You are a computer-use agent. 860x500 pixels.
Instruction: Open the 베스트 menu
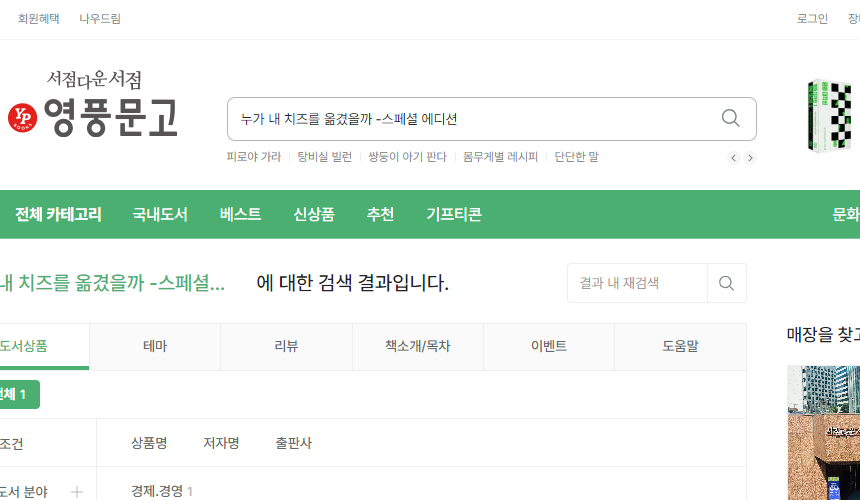click(x=240, y=214)
